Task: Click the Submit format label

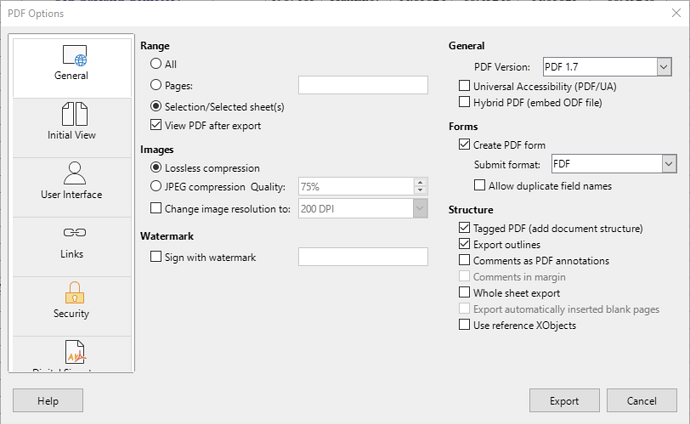Action: point(507,164)
